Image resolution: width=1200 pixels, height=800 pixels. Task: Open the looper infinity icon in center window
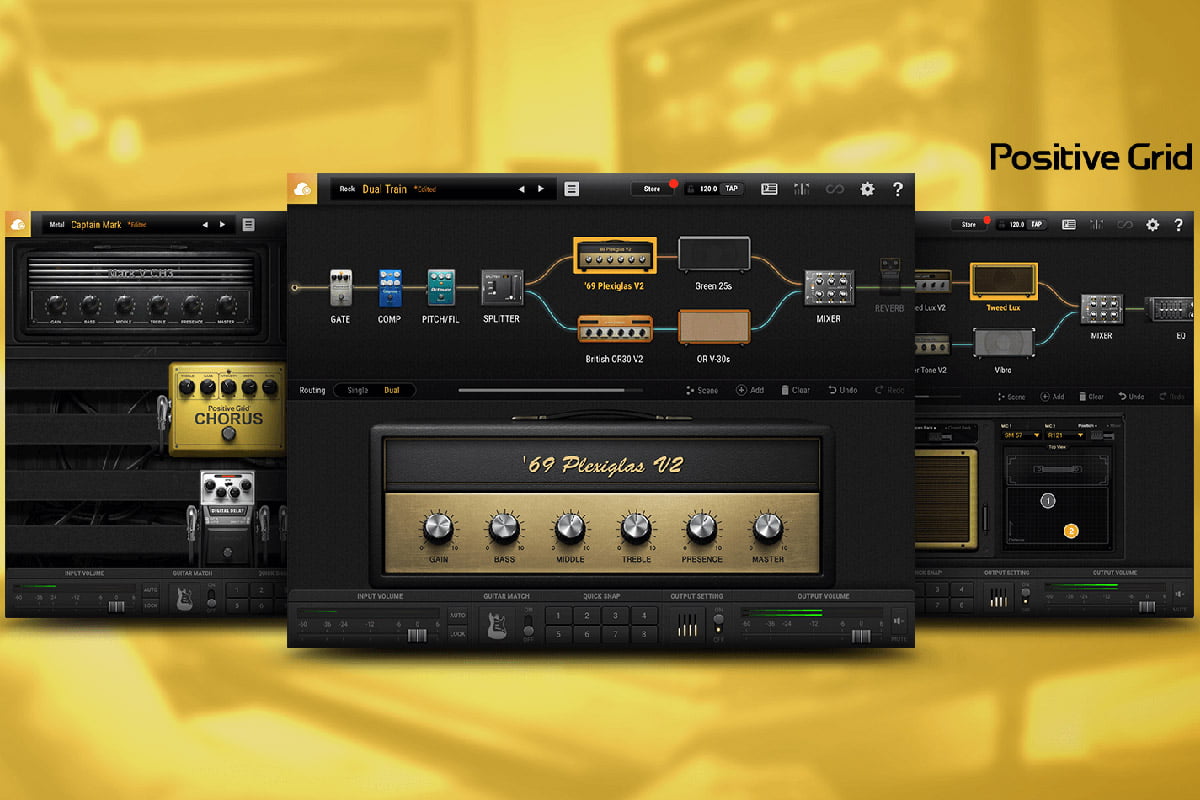click(x=834, y=188)
